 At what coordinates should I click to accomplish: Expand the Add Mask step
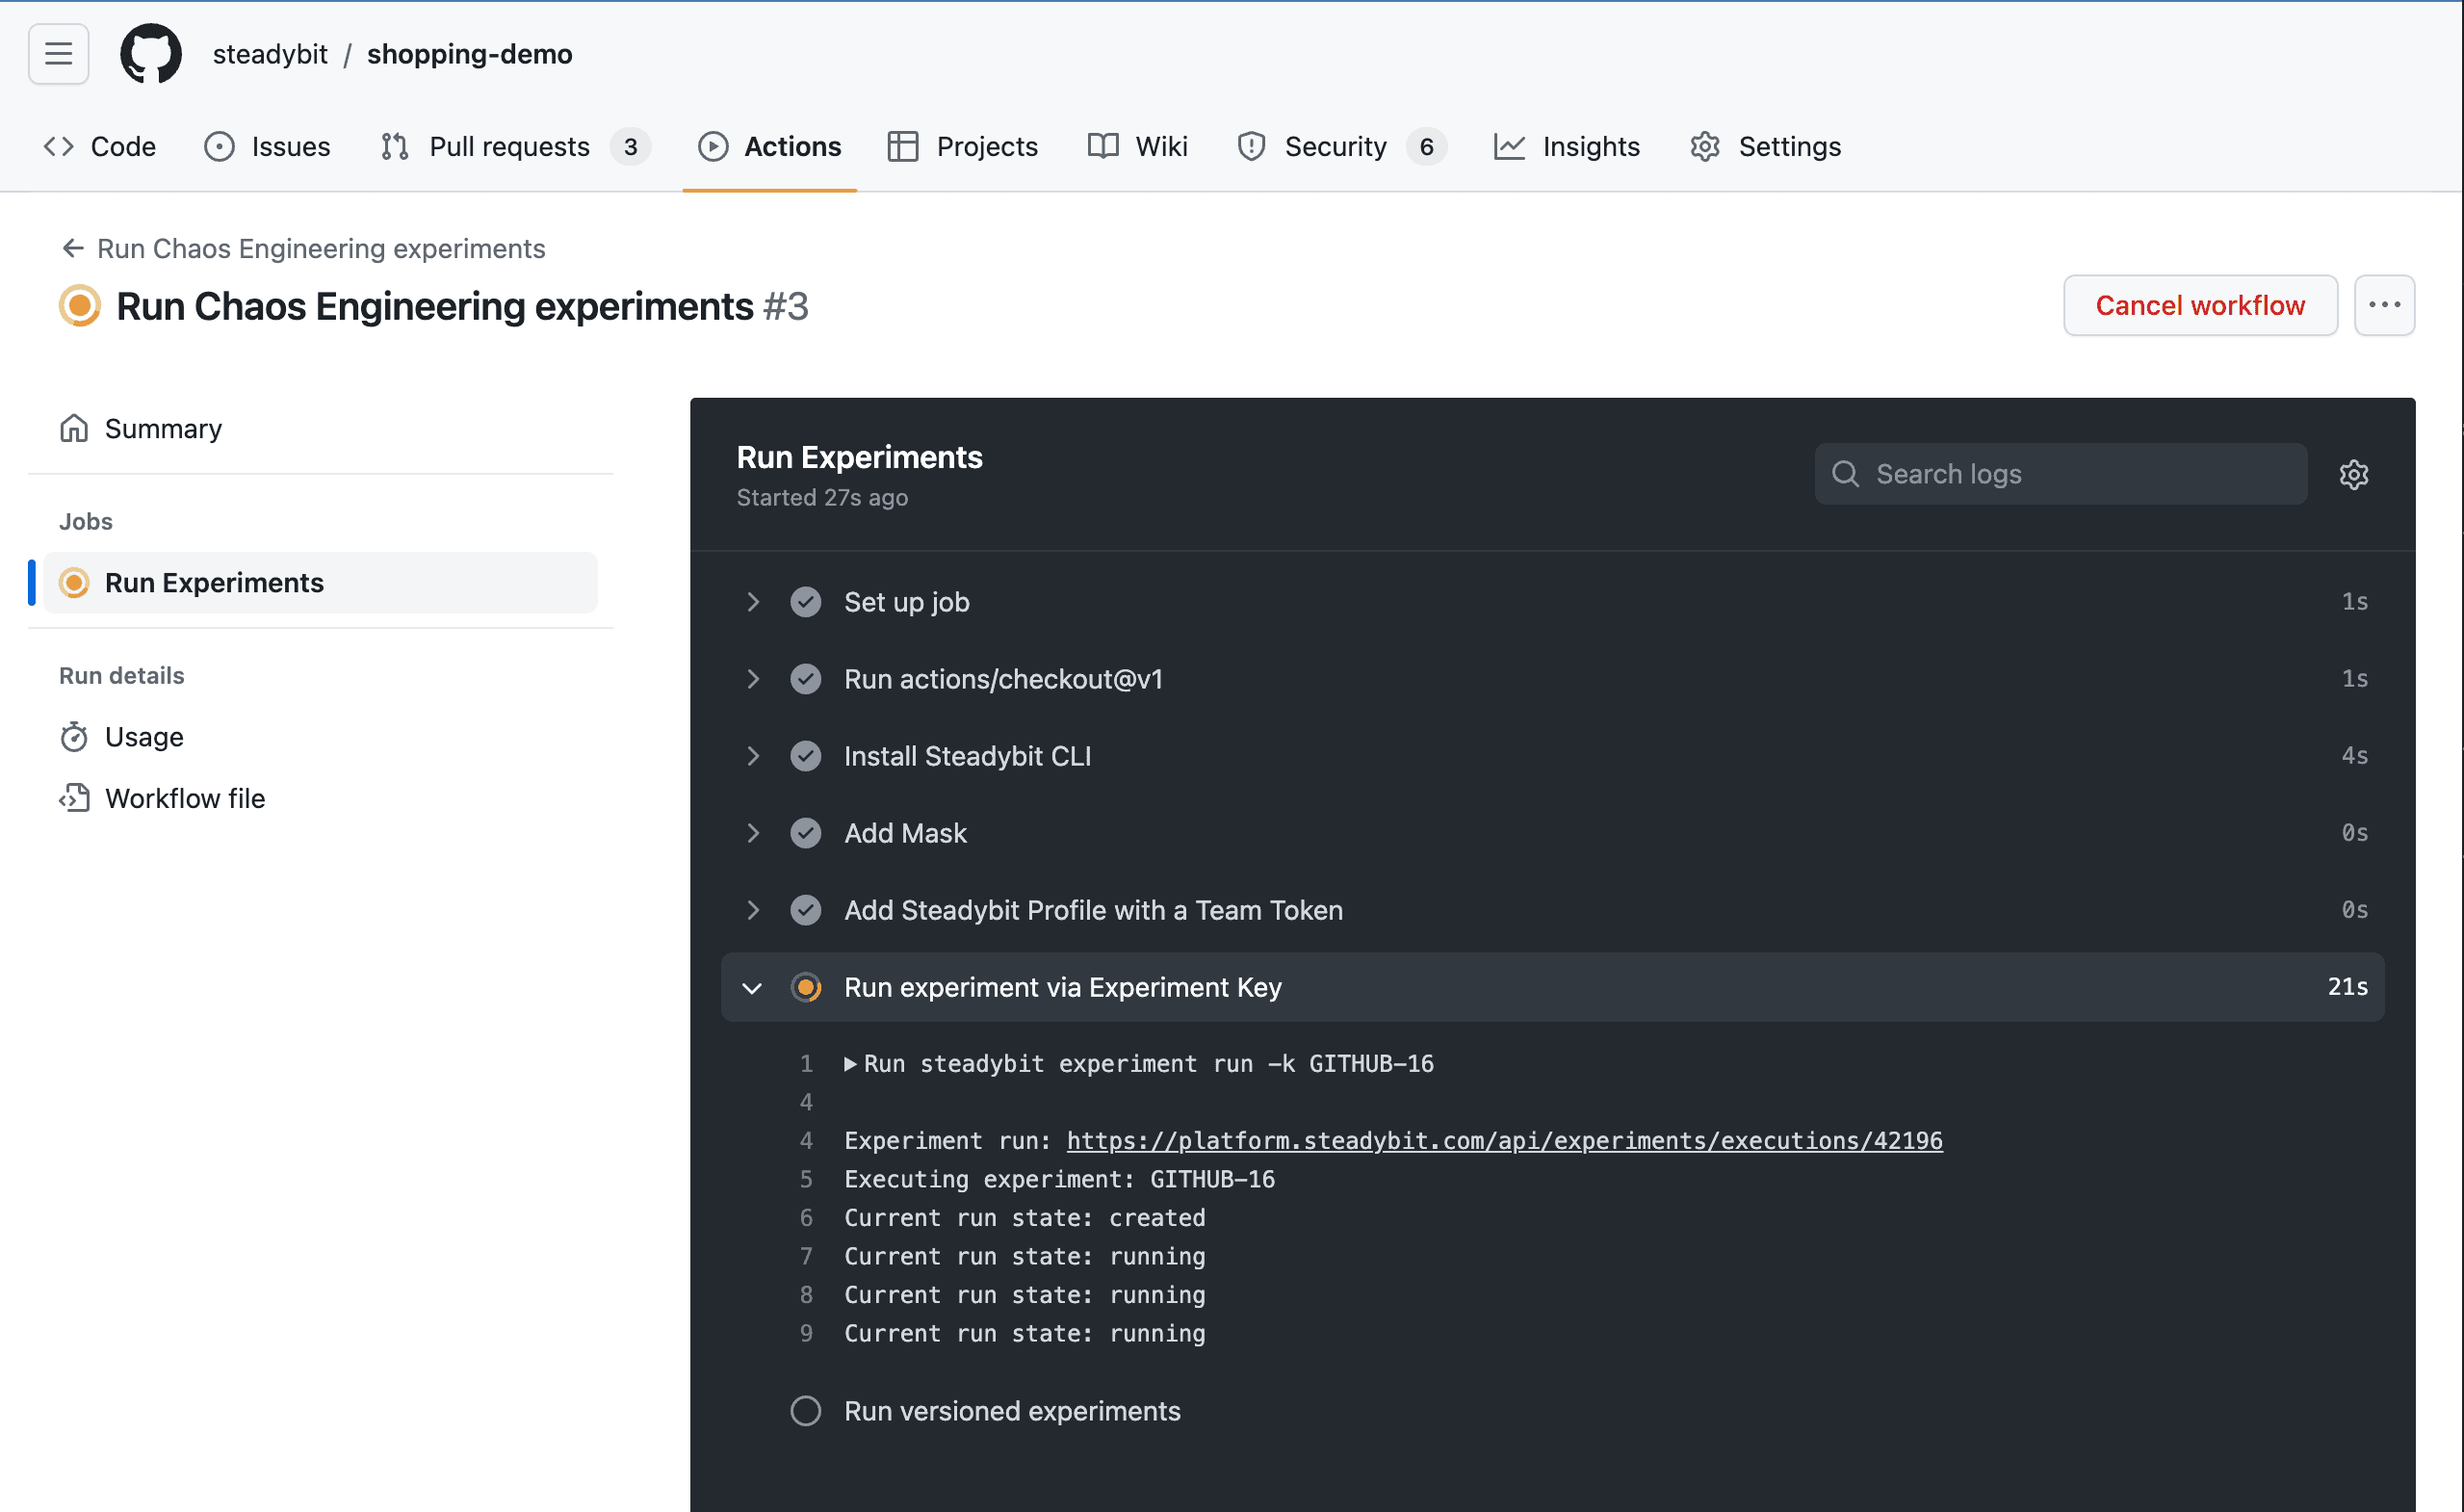[x=753, y=833]
